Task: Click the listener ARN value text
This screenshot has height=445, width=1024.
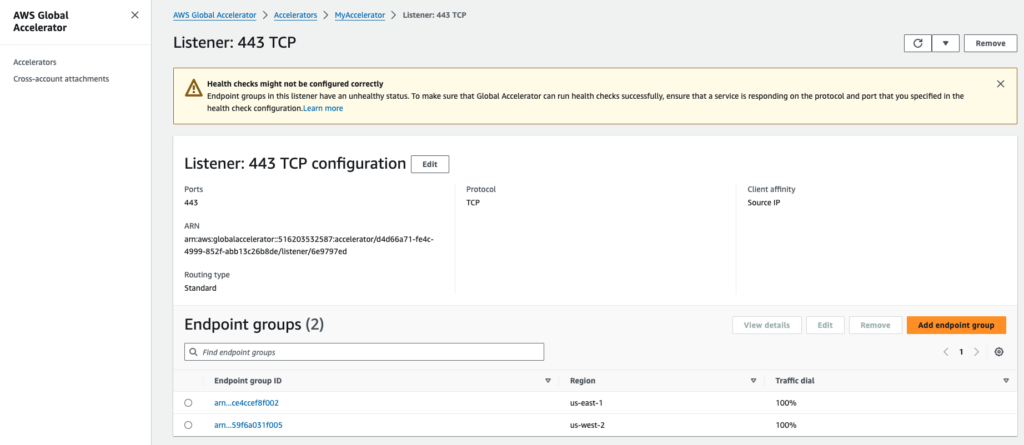Action: 310,245
